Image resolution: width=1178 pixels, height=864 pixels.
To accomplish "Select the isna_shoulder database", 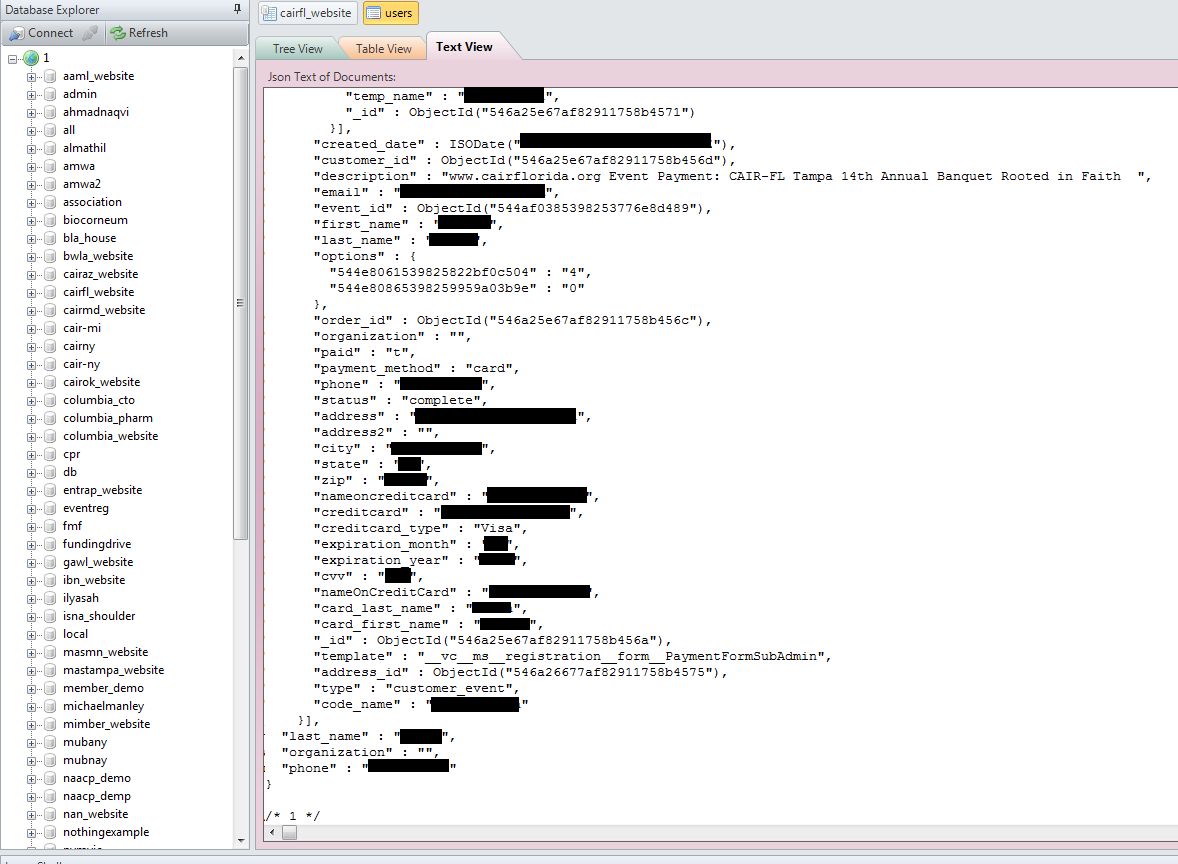I will [x=98, y=616].
